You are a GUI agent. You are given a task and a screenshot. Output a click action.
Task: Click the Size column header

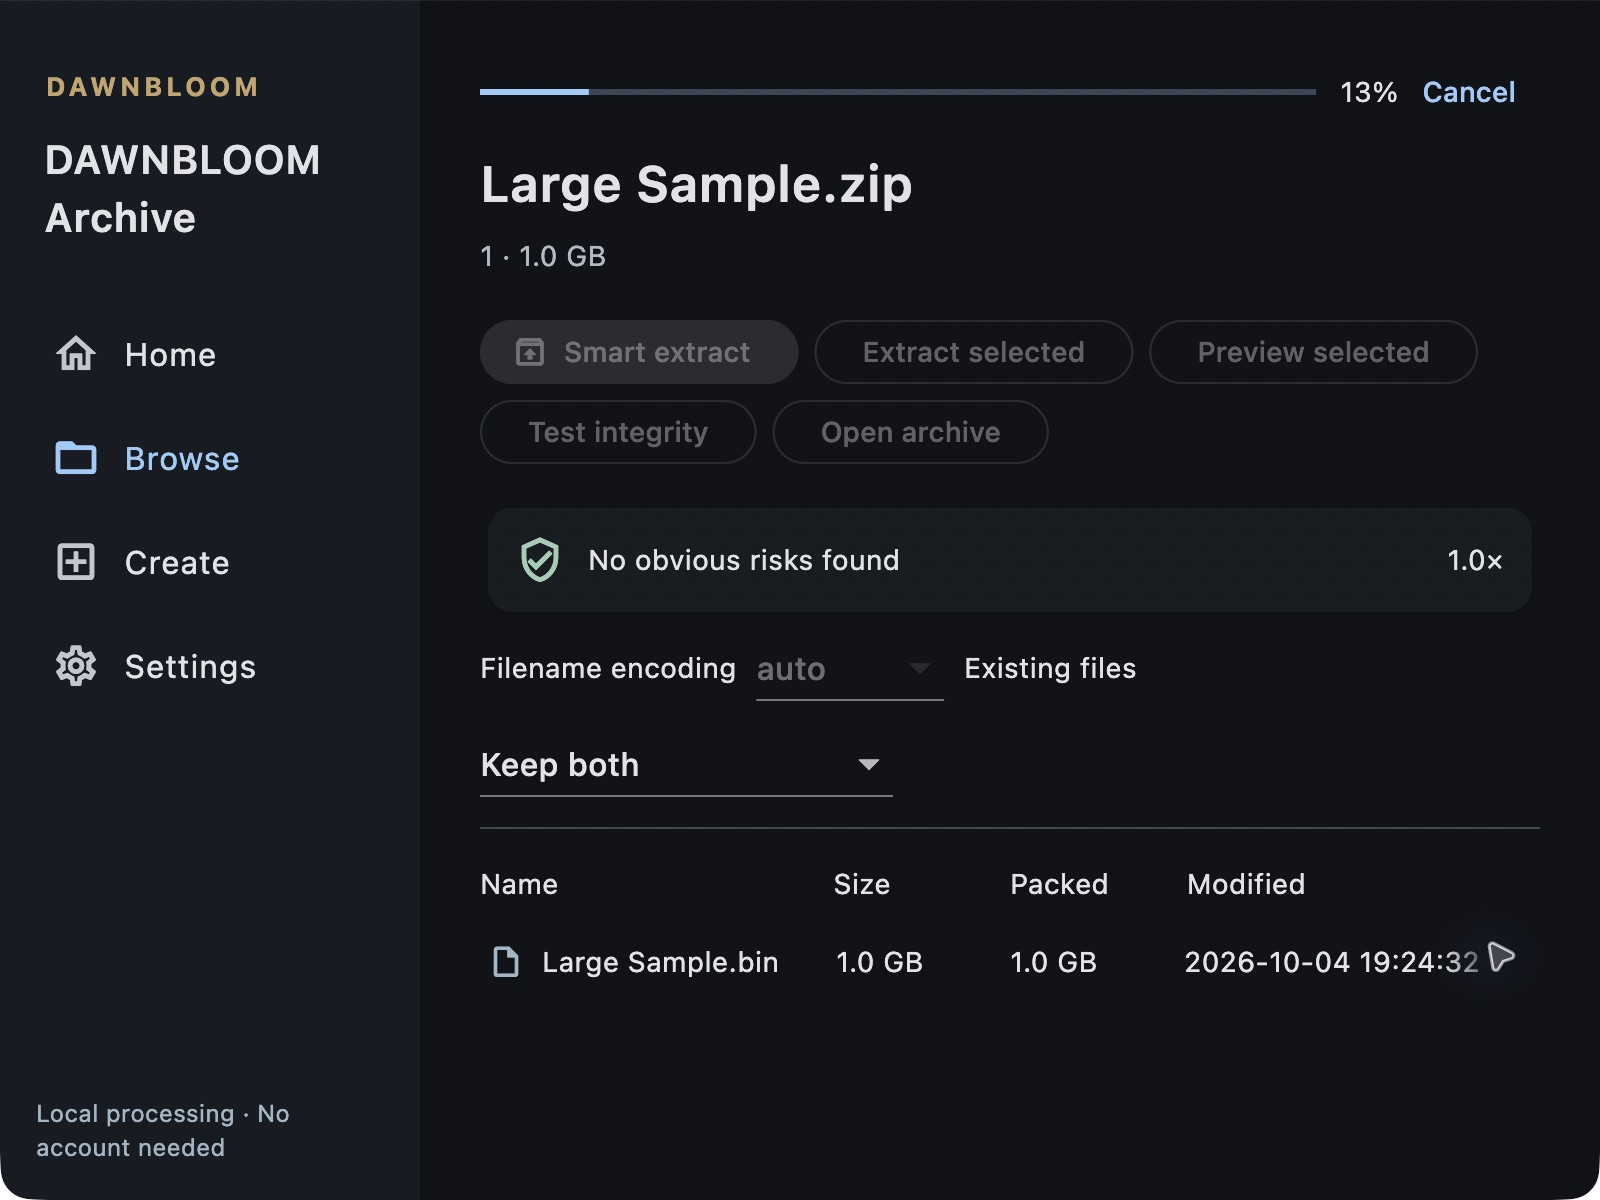(861, 884)
